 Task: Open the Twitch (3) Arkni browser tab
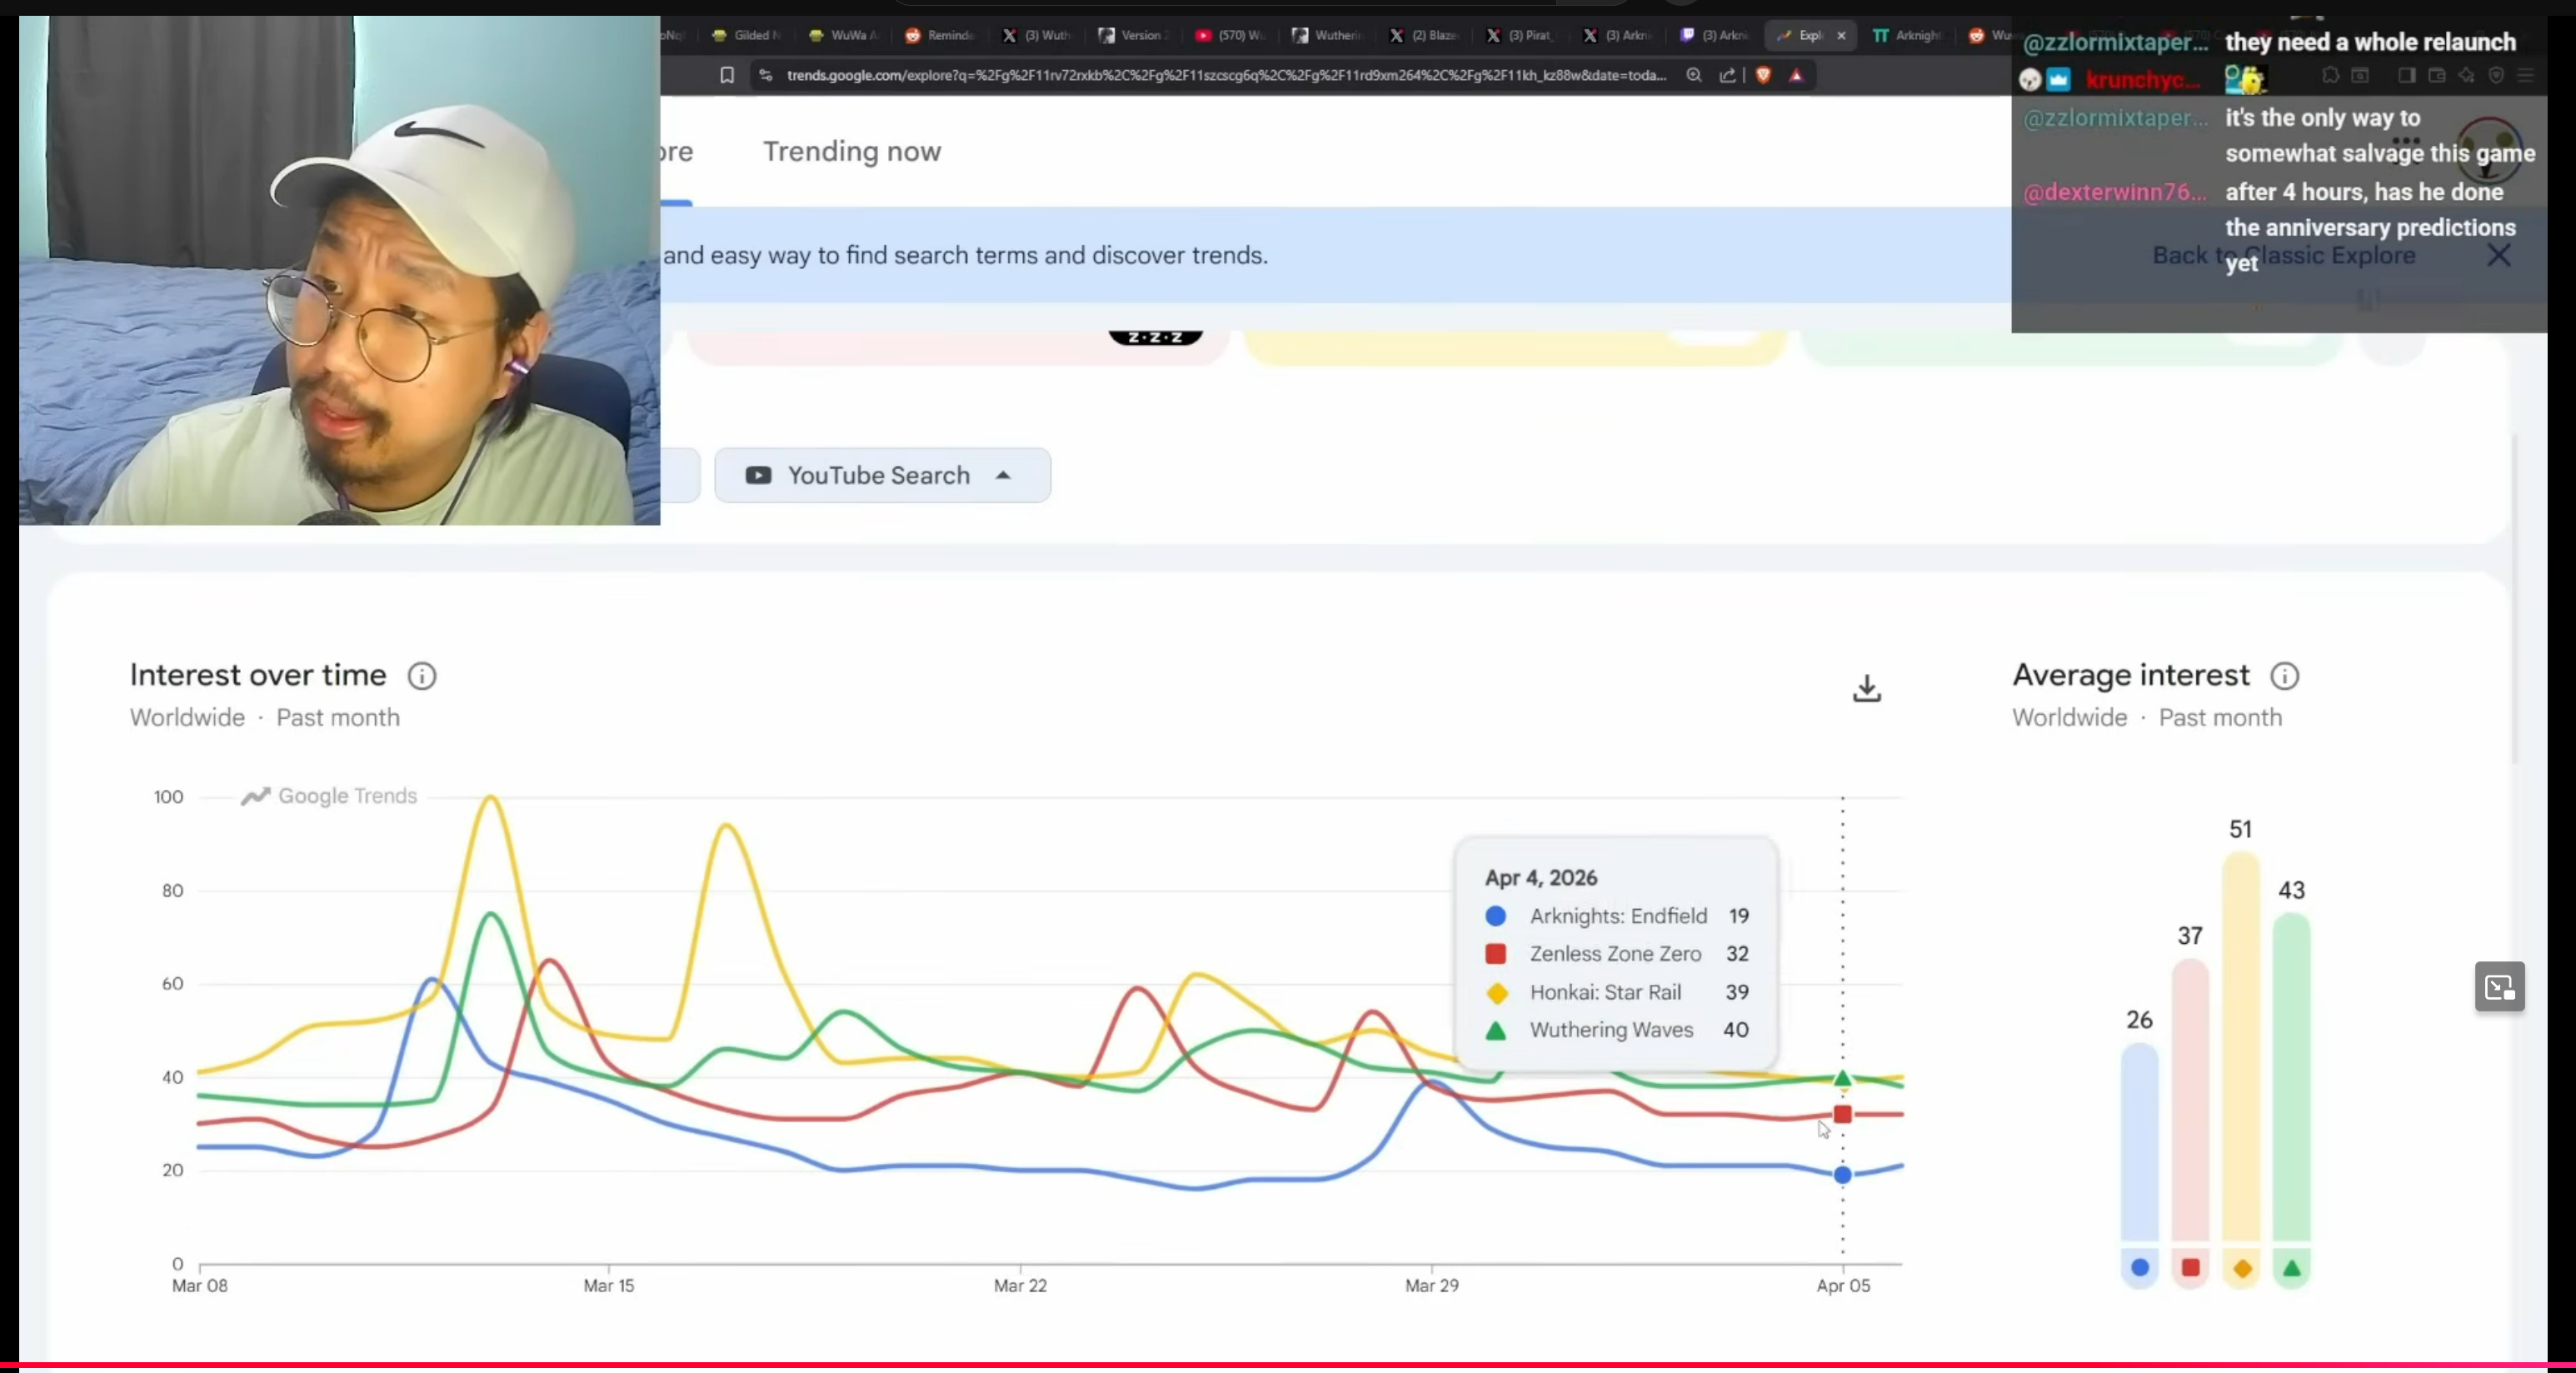click(x=1714, y=36)
